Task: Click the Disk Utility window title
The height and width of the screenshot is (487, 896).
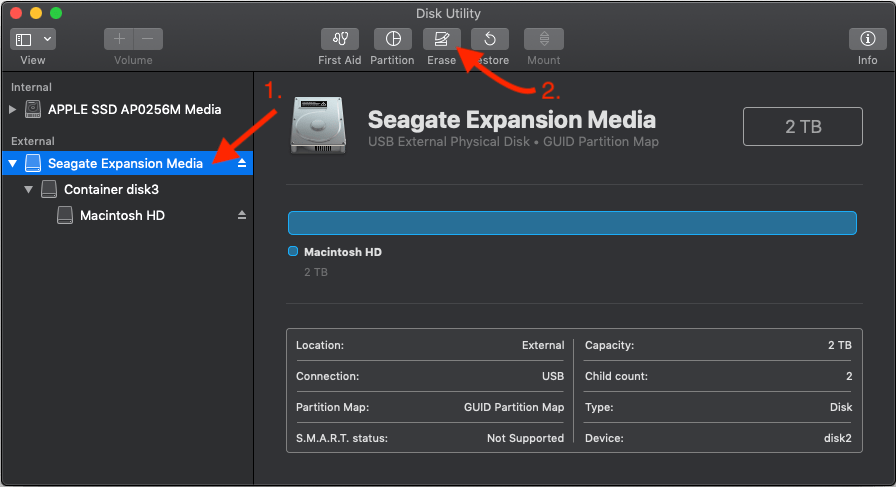Action: (x=448, y=13)
